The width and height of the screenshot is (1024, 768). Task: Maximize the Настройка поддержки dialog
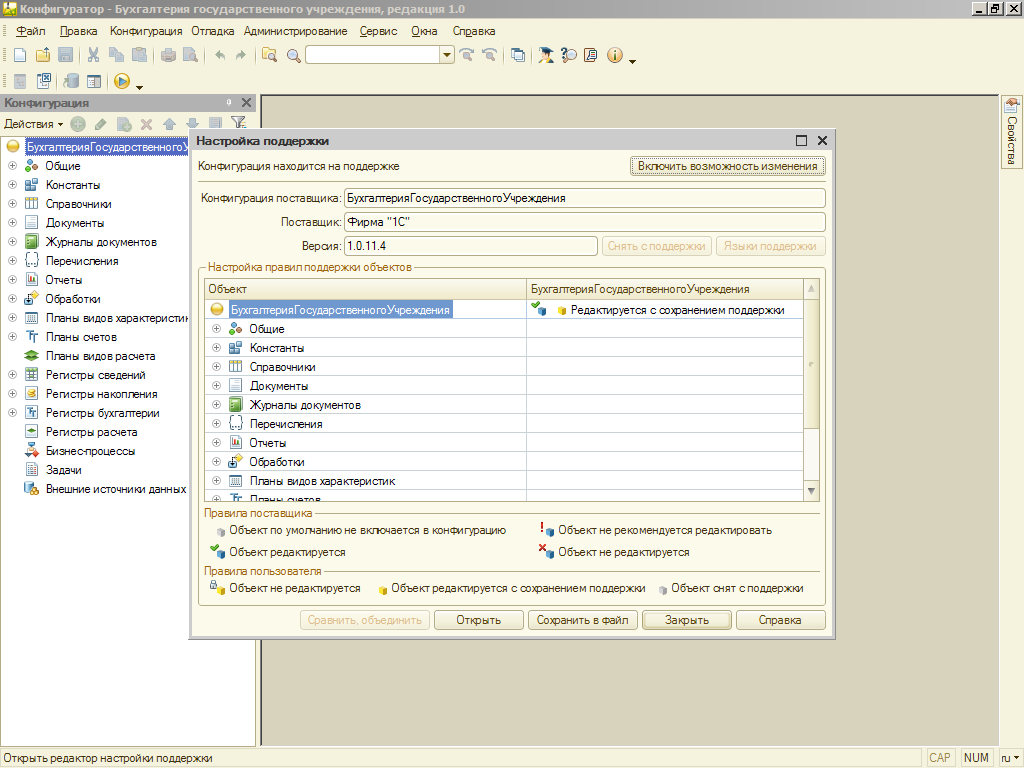[801, 140]
